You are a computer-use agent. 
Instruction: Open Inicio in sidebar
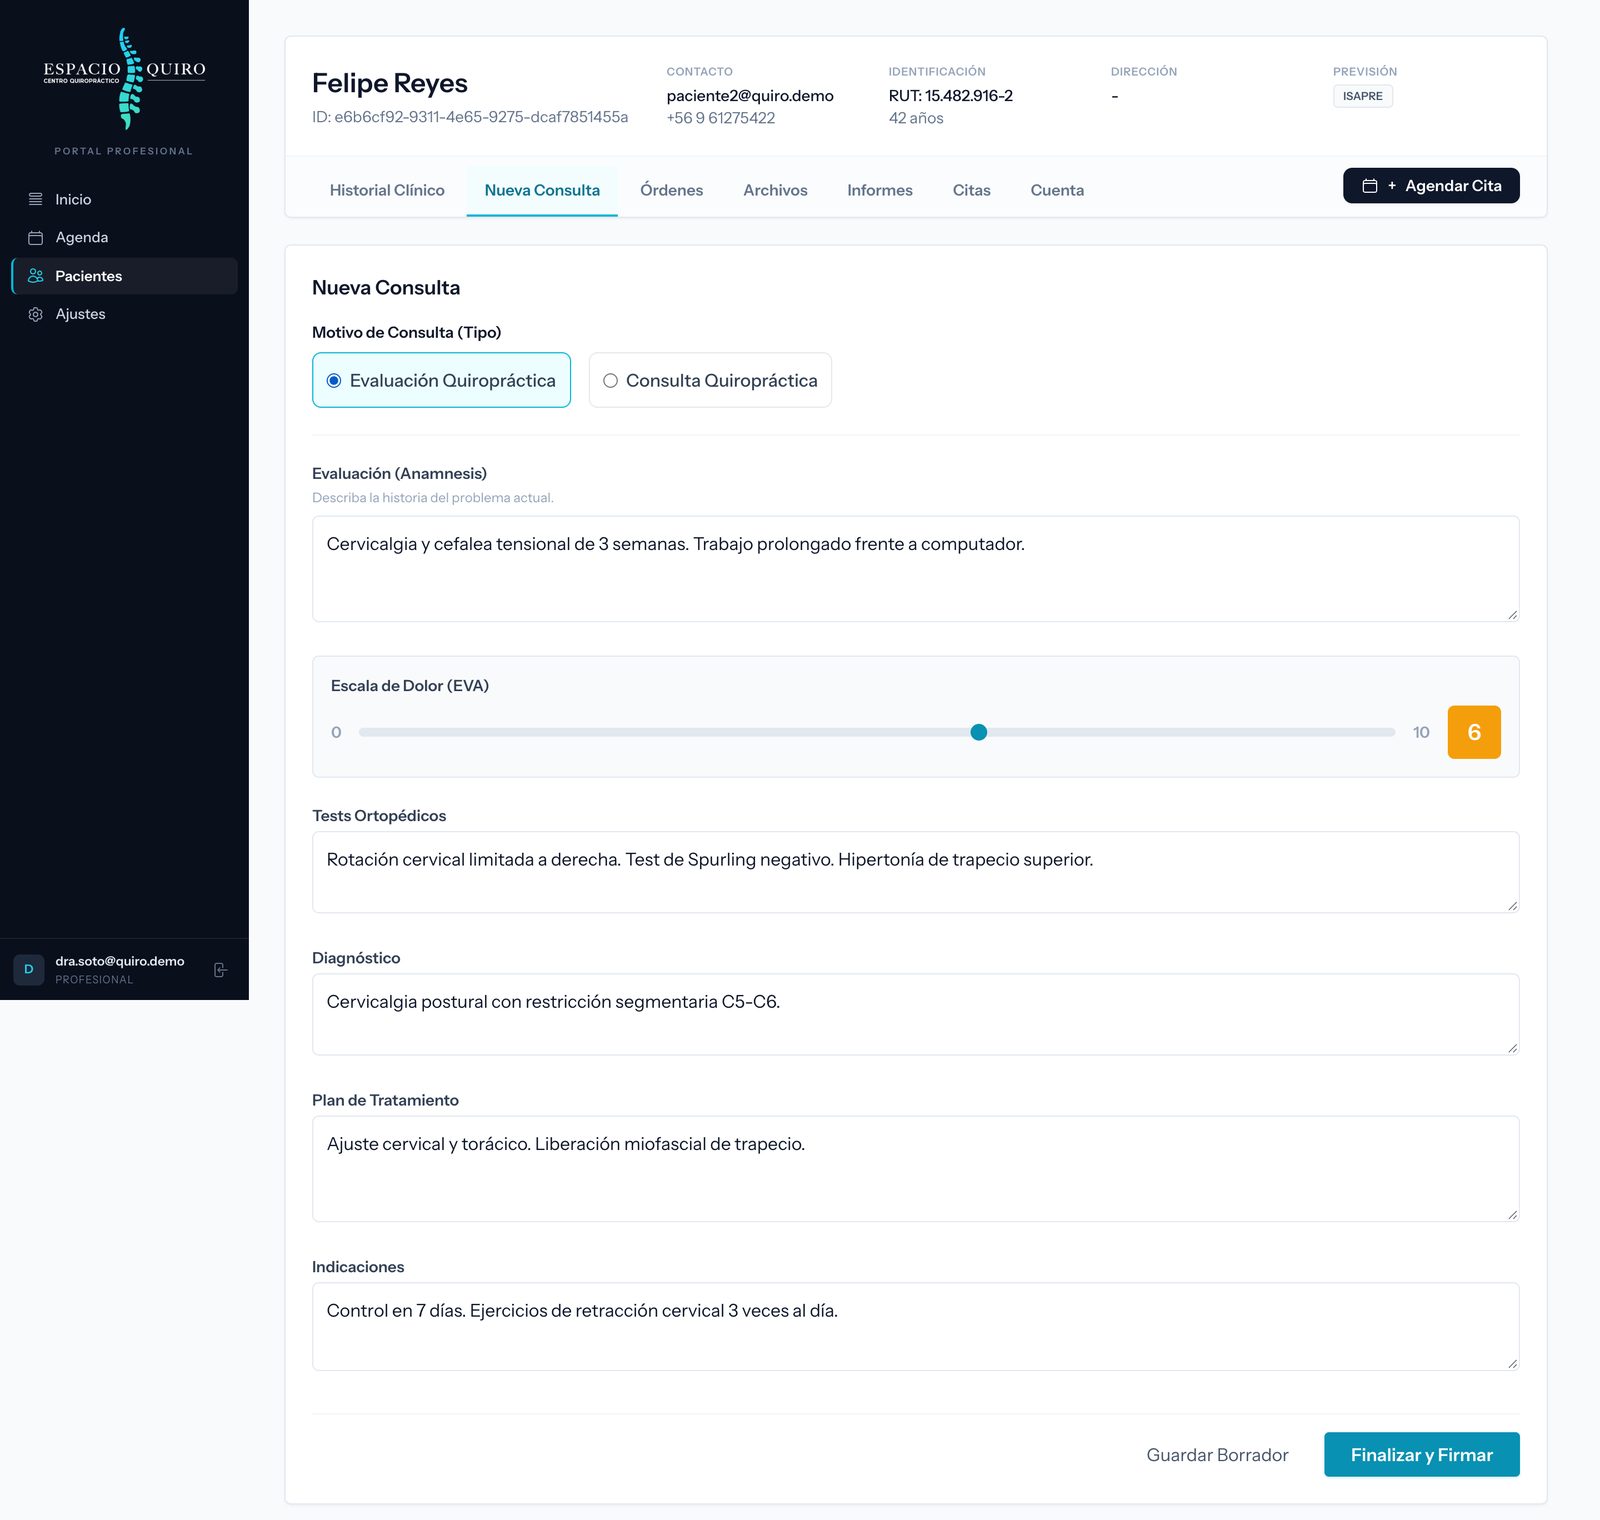point(124,199)
